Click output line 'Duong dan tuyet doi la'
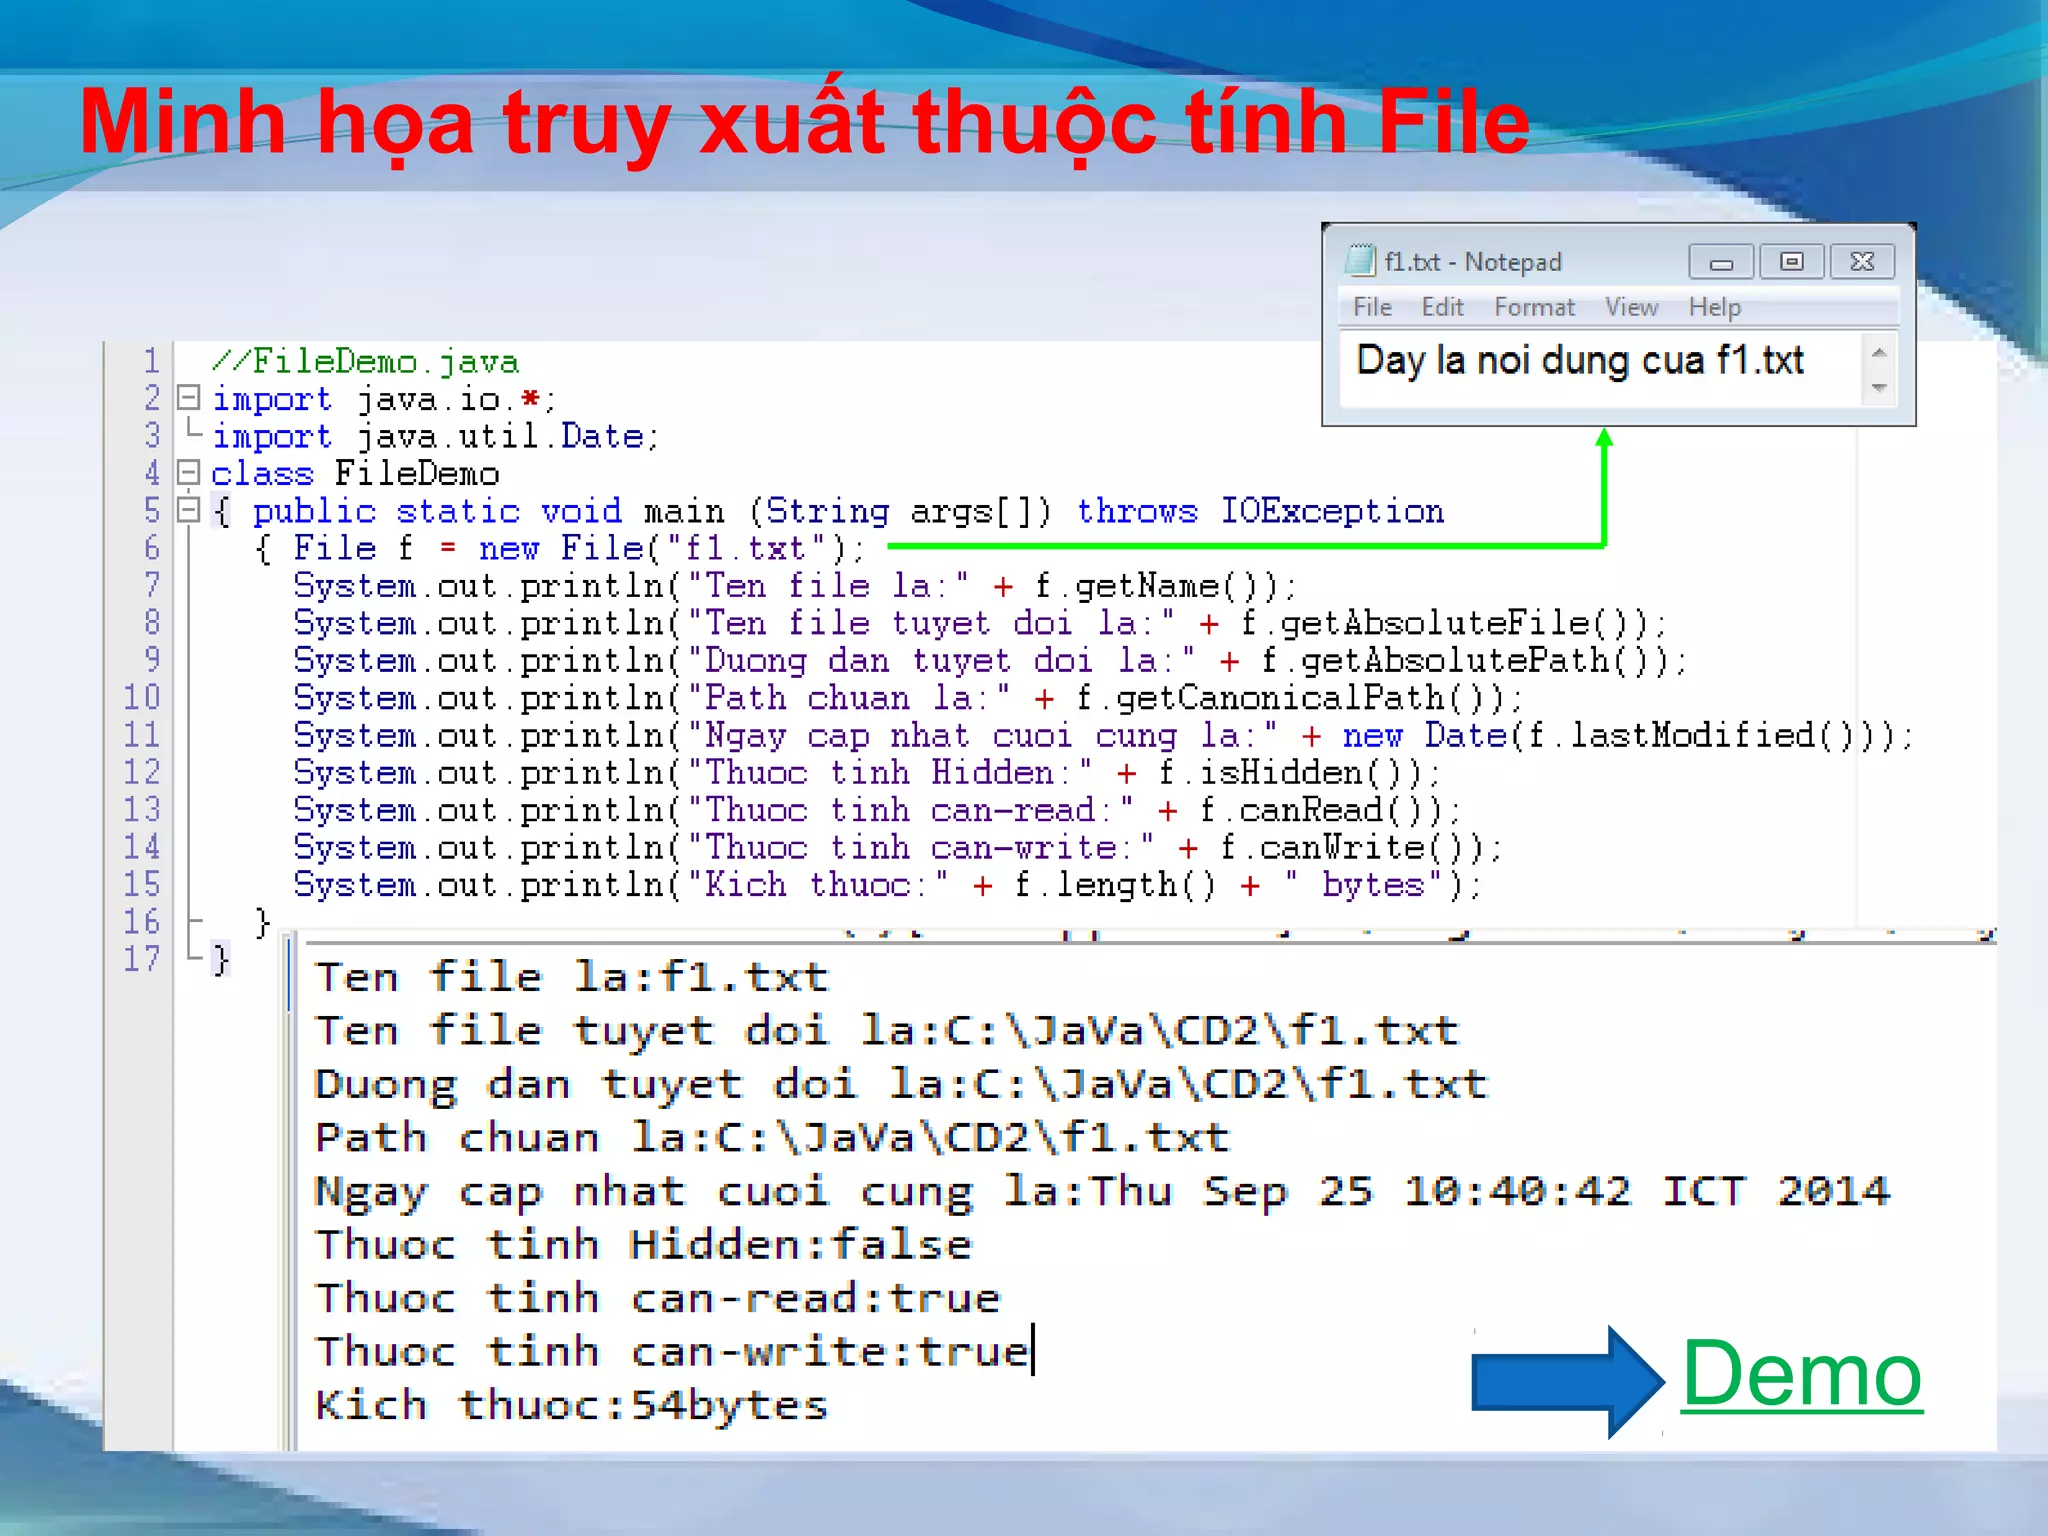The height and width of the screenshot is (1536, 2048). (x=902, y=1085)
